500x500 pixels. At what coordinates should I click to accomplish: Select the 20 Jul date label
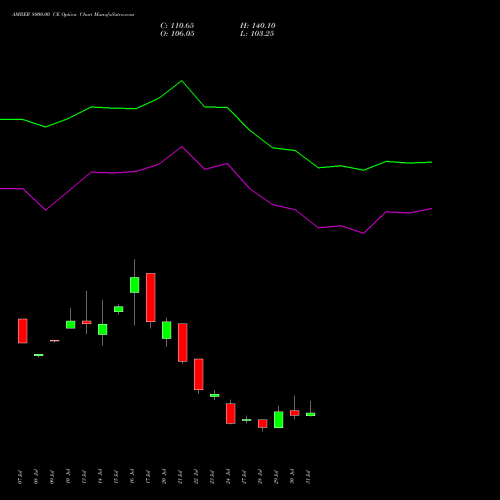point(164,477)
